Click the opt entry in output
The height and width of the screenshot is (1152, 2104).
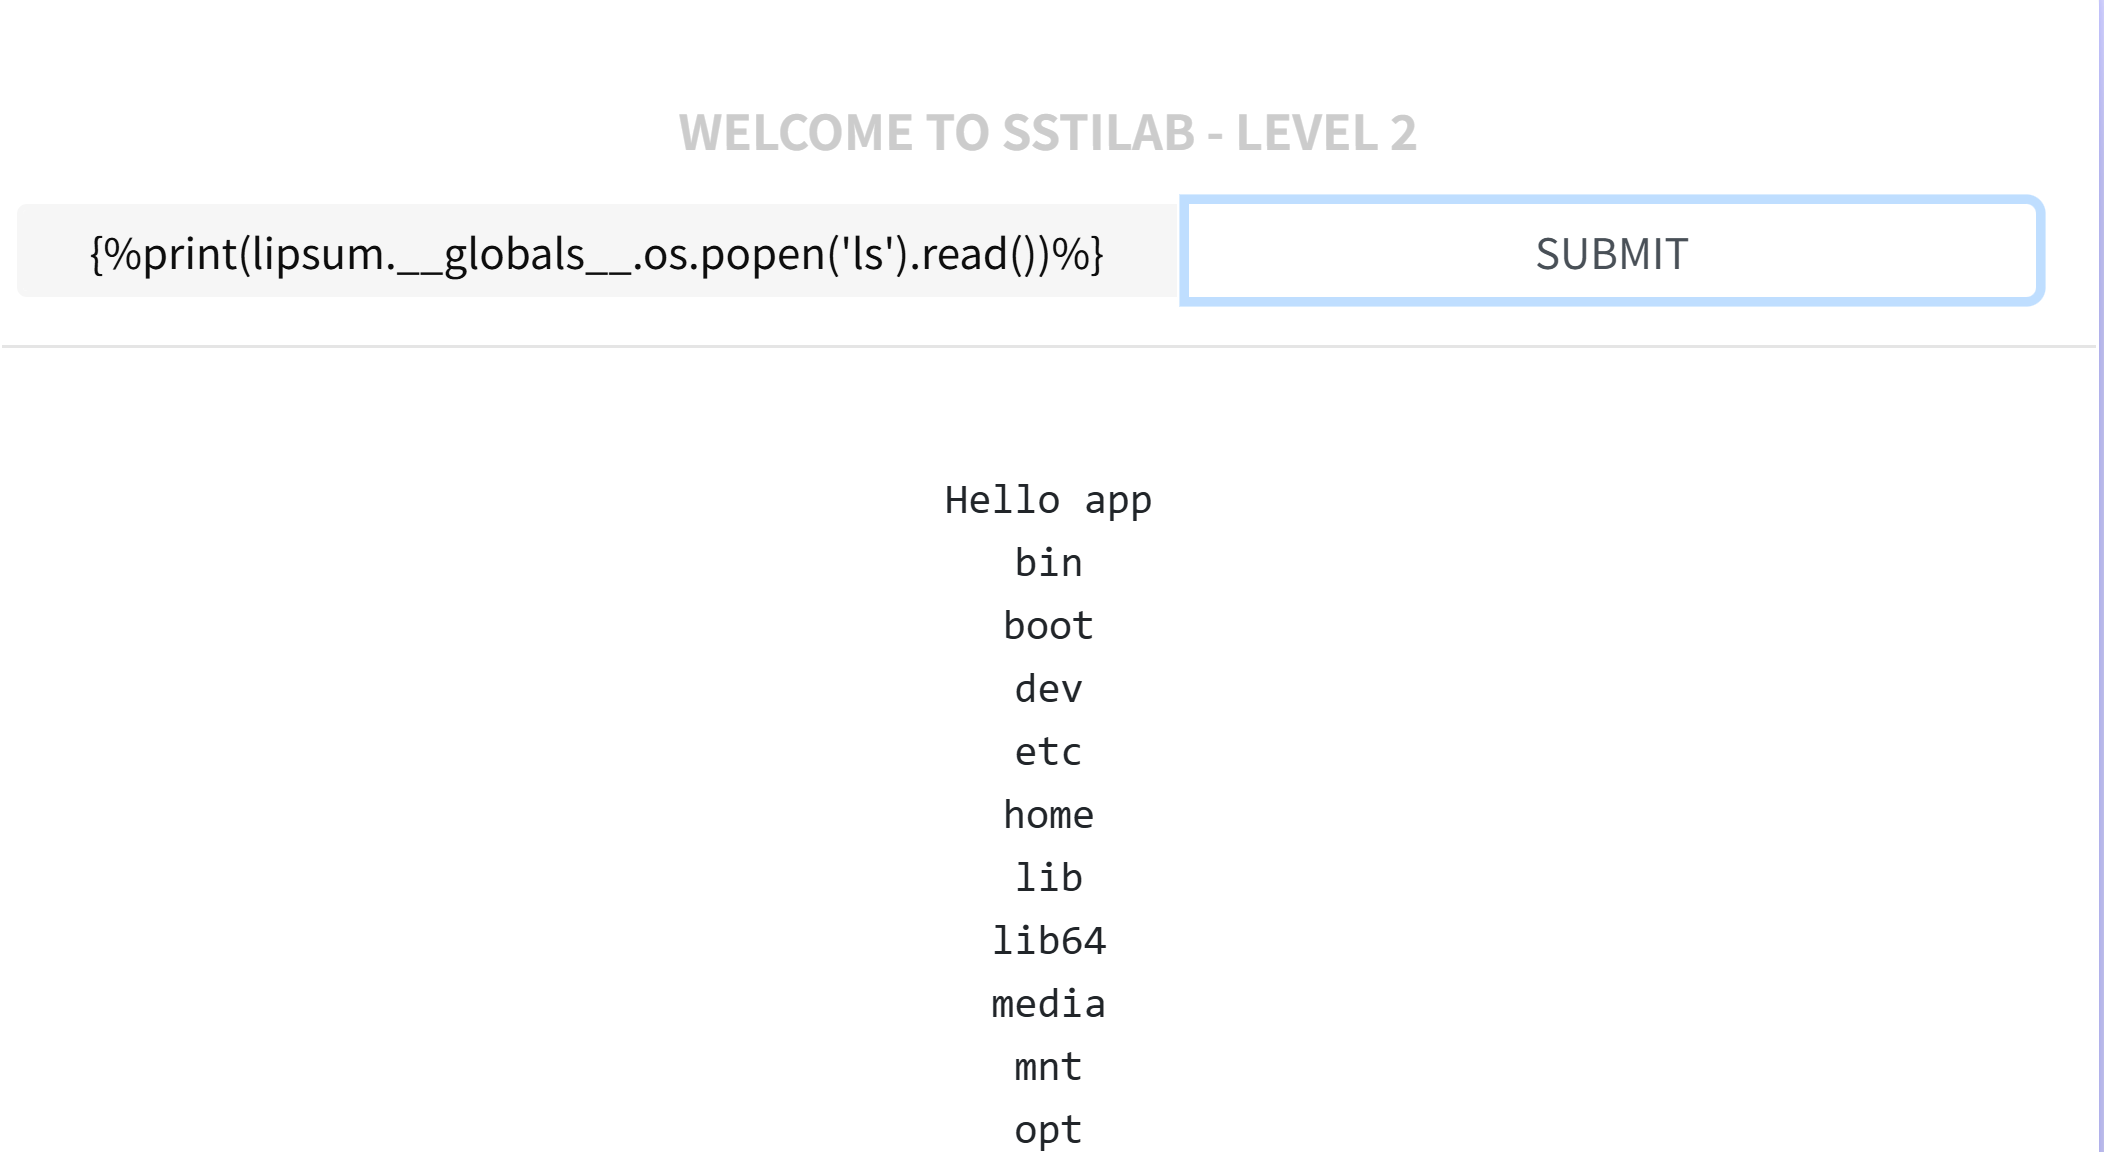point(1048,1130)
